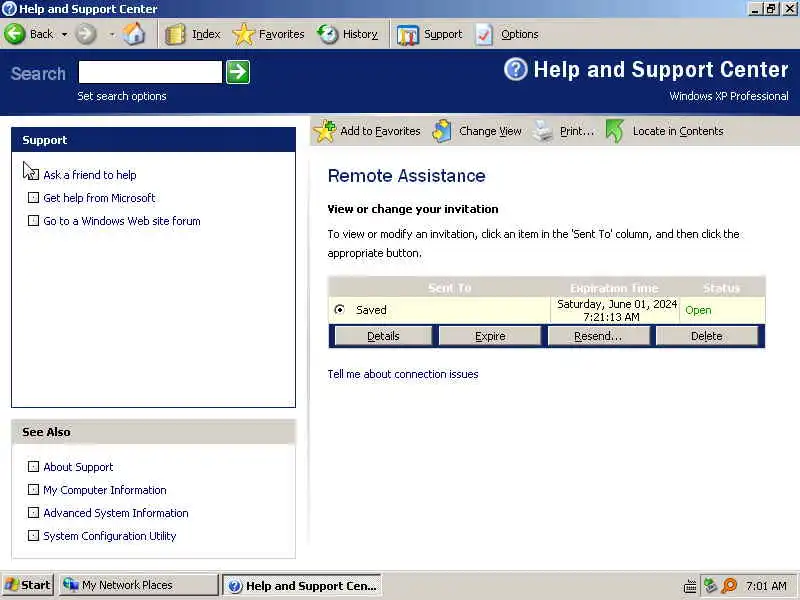Click the Support toolbar icon

tap(408, 35)
